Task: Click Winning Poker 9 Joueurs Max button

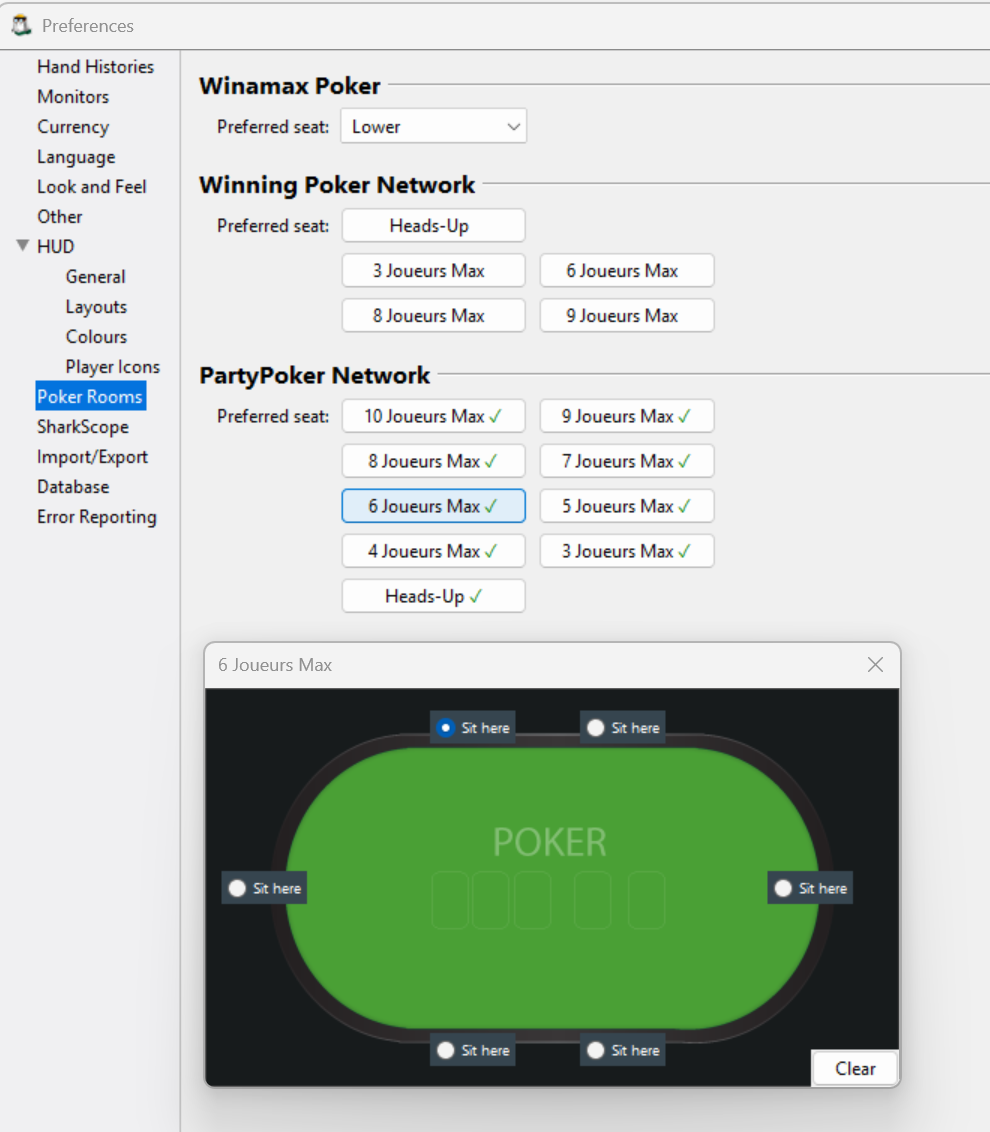Action: point(627,315)
